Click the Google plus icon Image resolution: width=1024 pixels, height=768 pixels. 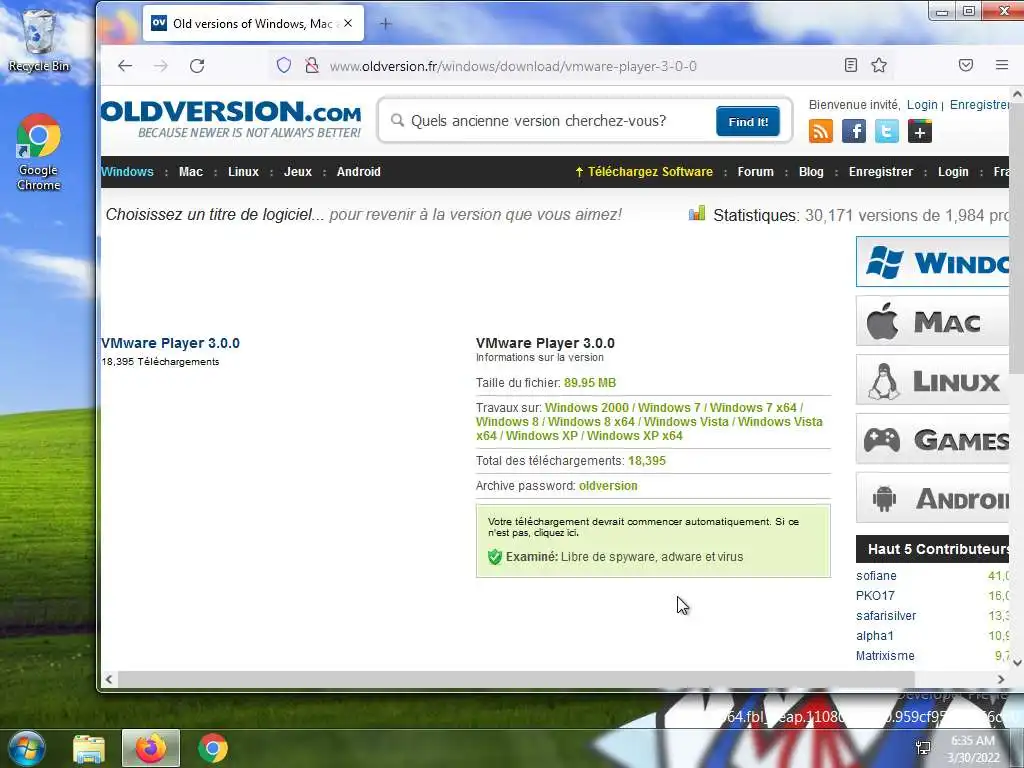920,131
